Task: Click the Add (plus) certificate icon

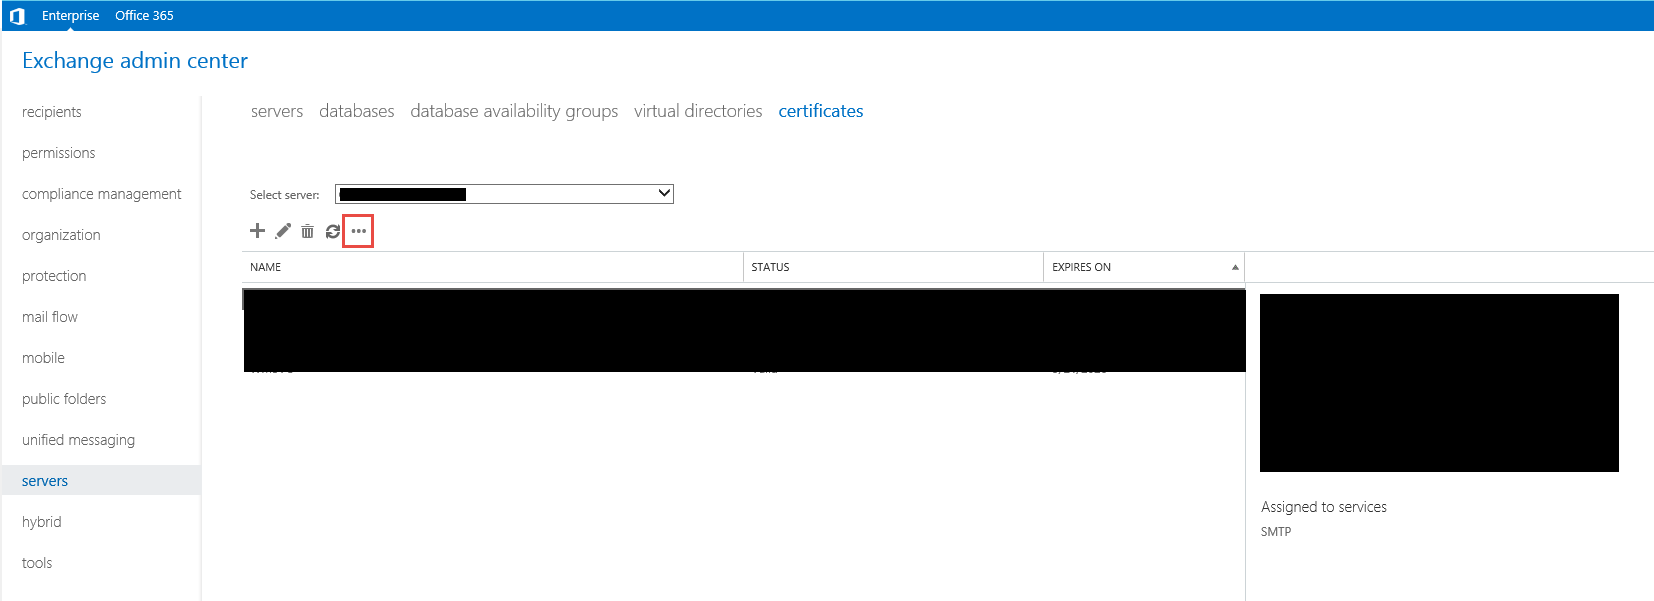Action: pyautogui.click(x=257, y=231)
